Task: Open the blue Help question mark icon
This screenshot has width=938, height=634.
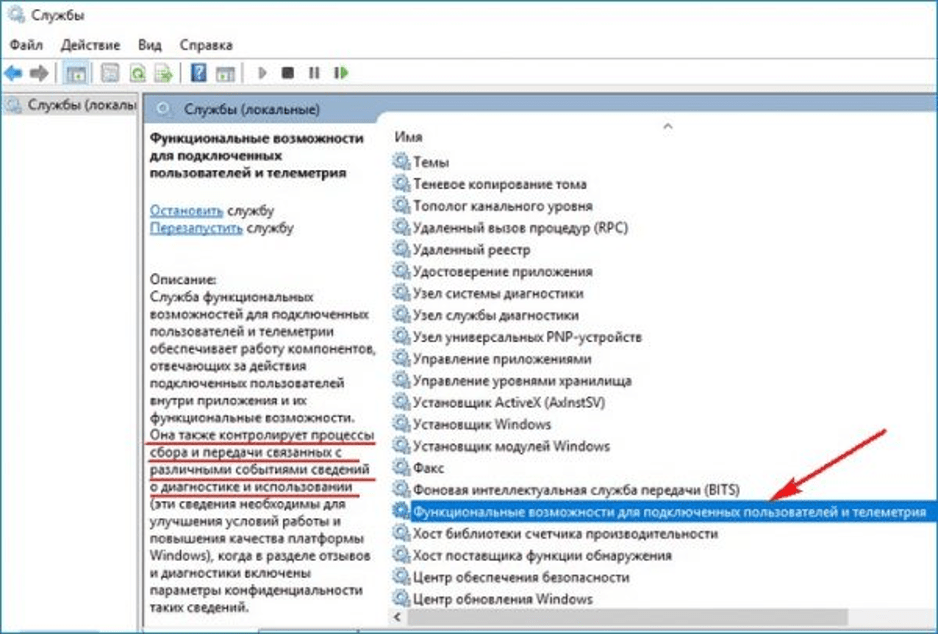Action: [199, 73]
